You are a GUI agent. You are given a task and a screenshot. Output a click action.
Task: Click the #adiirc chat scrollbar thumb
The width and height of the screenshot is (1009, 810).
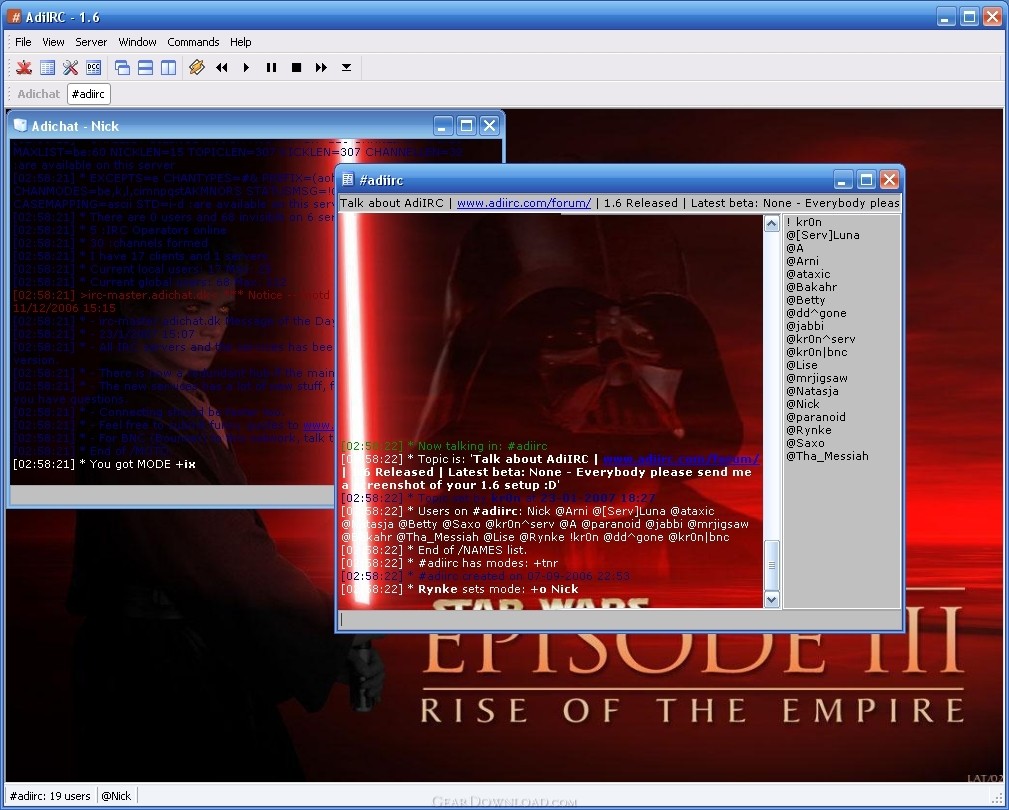772,566
